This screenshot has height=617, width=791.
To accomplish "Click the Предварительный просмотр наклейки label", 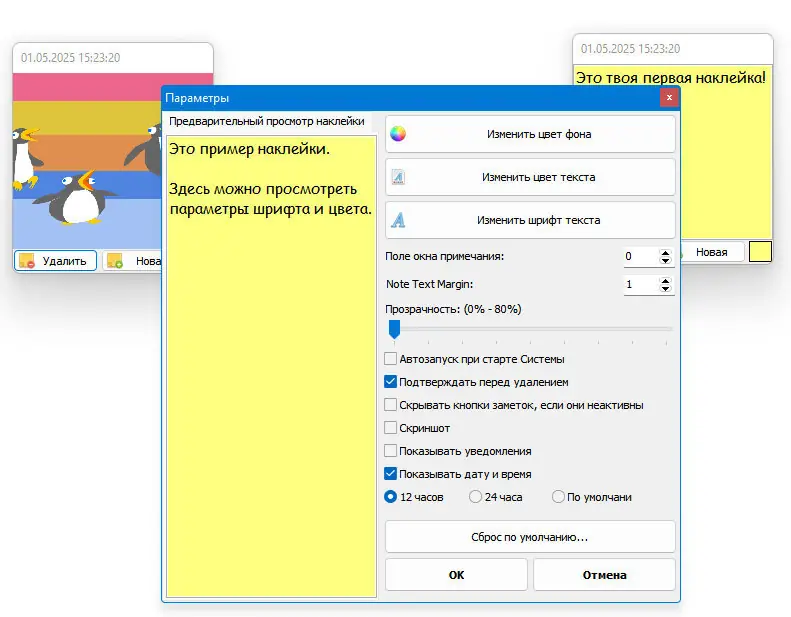I will 266,121.
